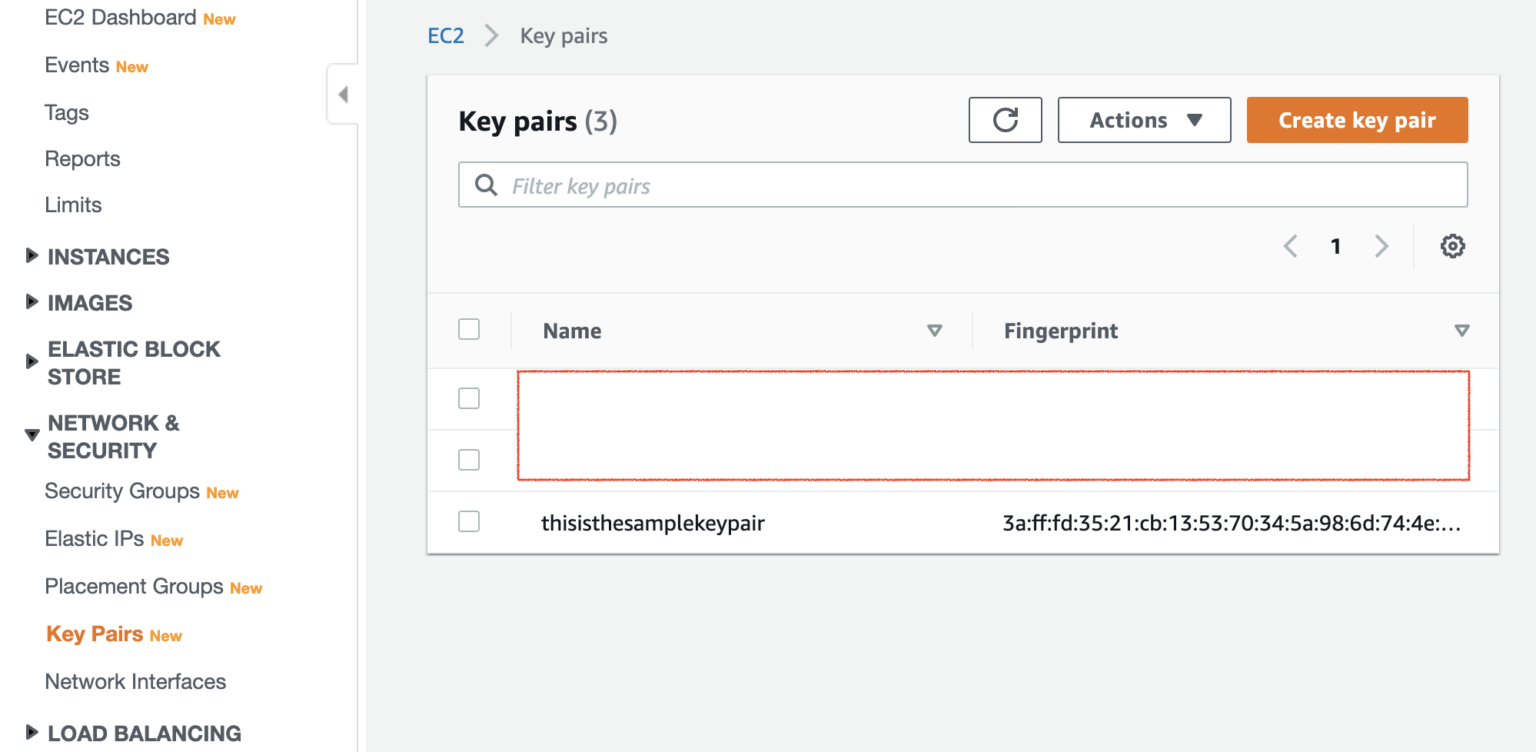Expand the INSTANCES section
Image resolution: width=1536 pixels, height=752 pixels.
coord(108,256)
